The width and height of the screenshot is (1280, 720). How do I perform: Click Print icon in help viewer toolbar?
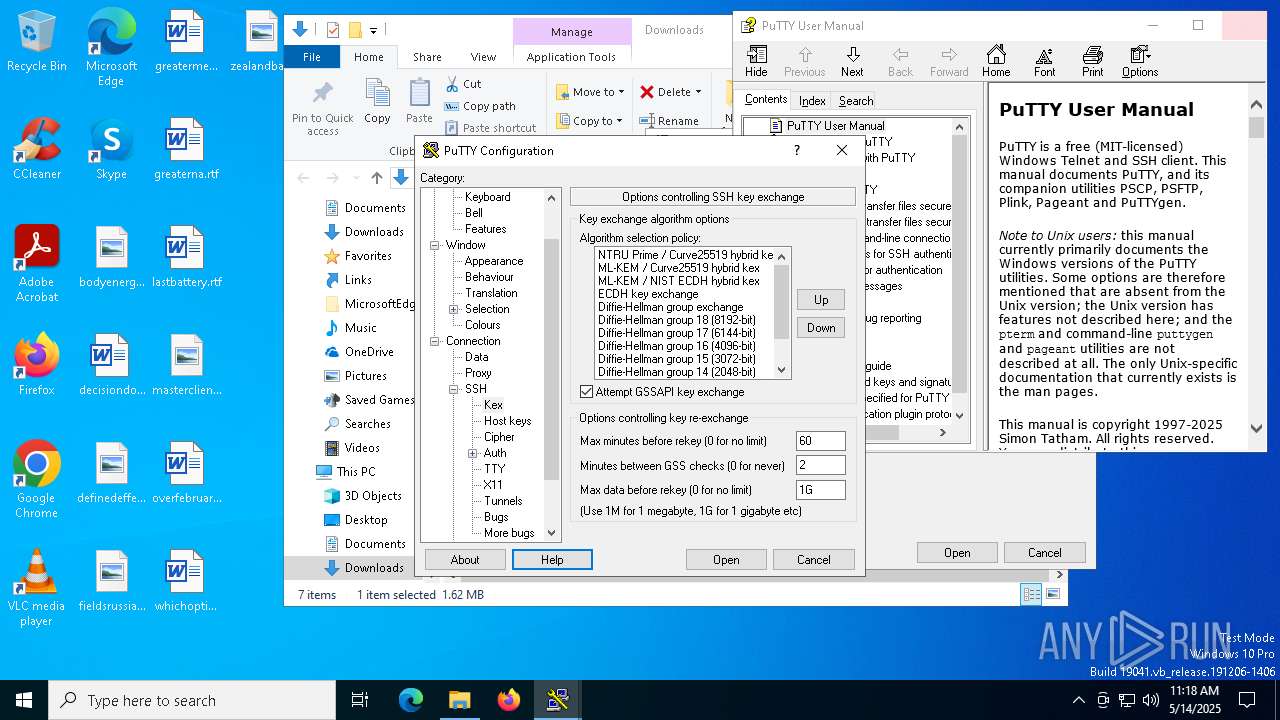pos(1092,61)
